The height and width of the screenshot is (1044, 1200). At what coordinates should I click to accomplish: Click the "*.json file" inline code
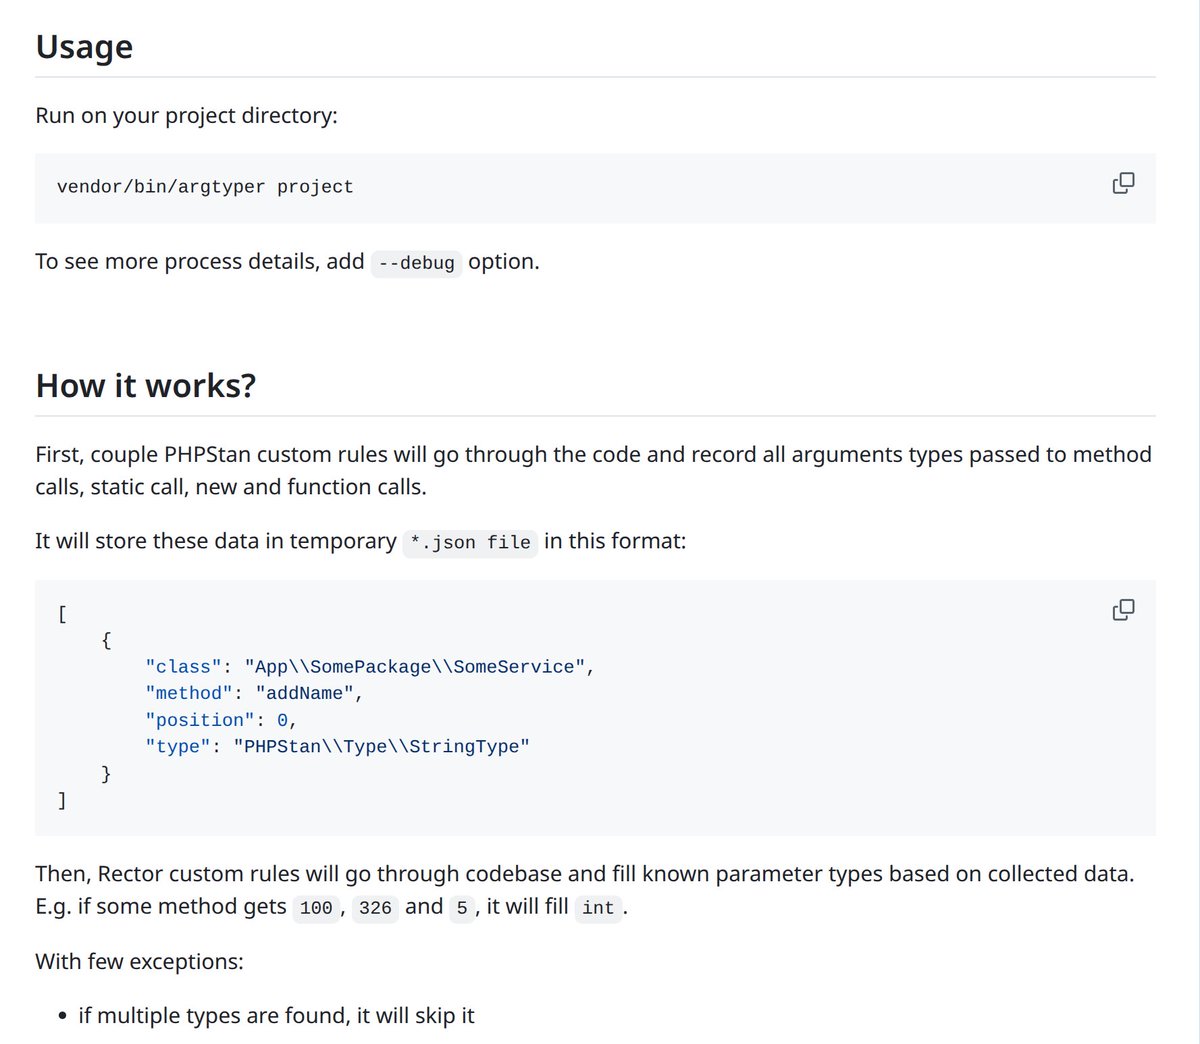[x=470, y=542]
